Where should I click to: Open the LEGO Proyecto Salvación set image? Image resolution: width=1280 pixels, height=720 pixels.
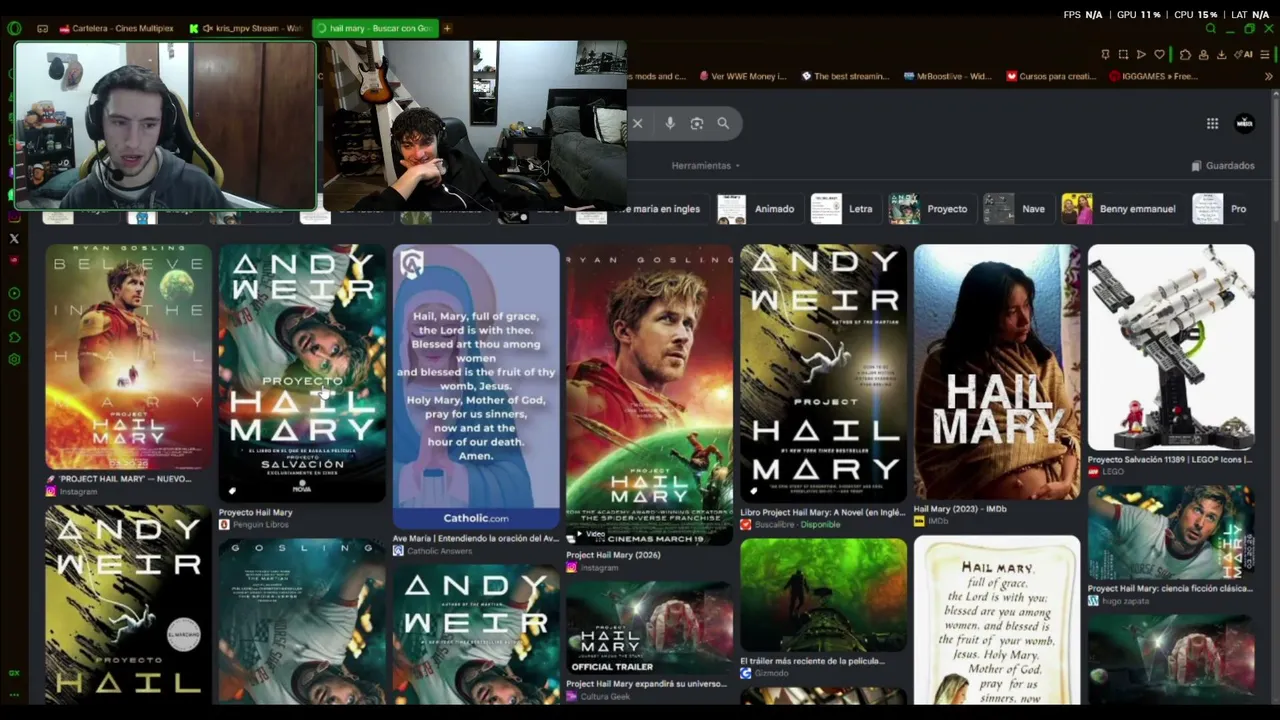(x=1171, y=347)
